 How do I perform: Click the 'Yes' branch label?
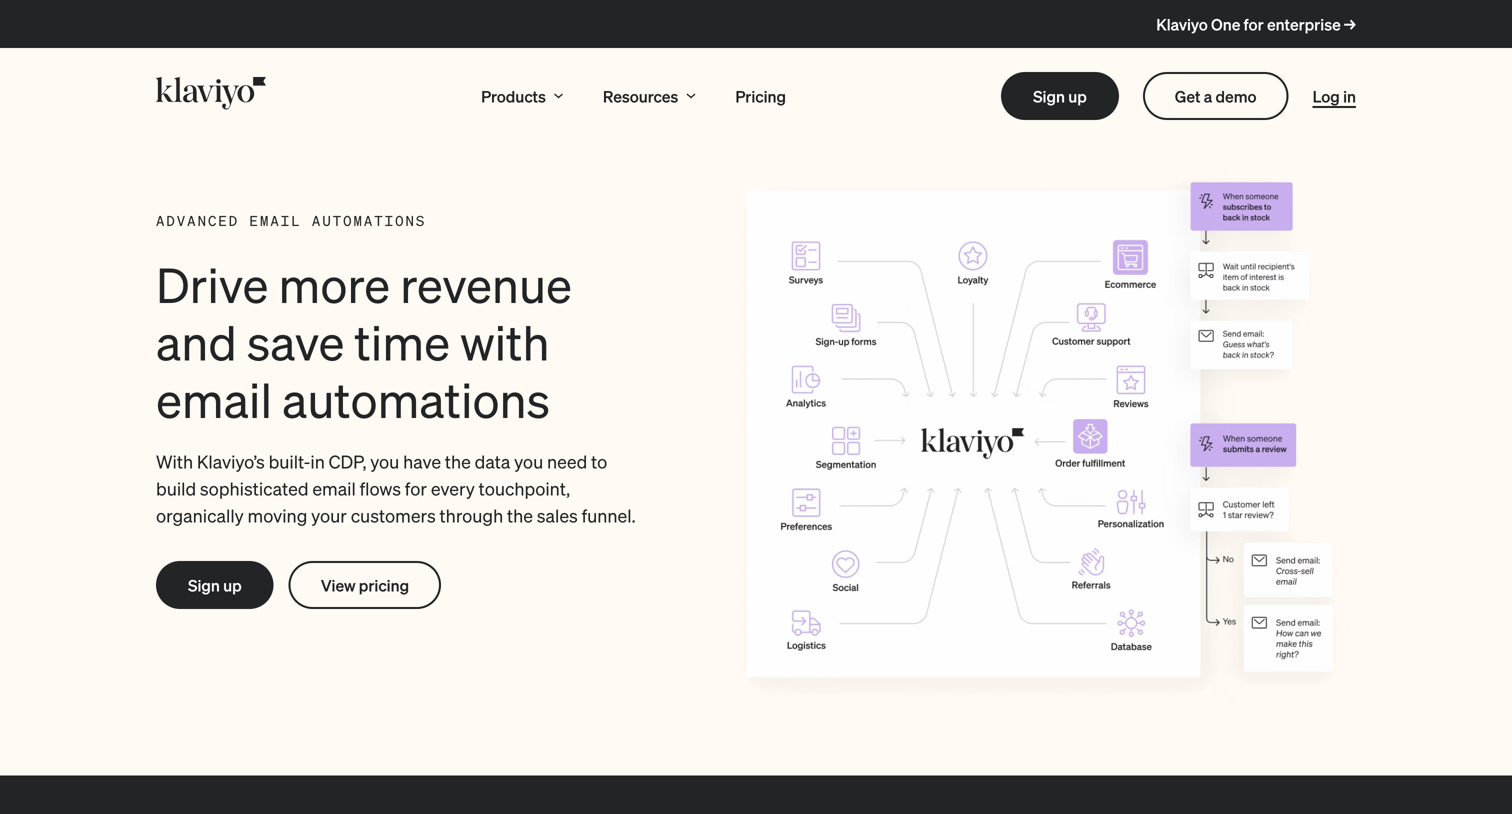click(x=1229, y=622)
